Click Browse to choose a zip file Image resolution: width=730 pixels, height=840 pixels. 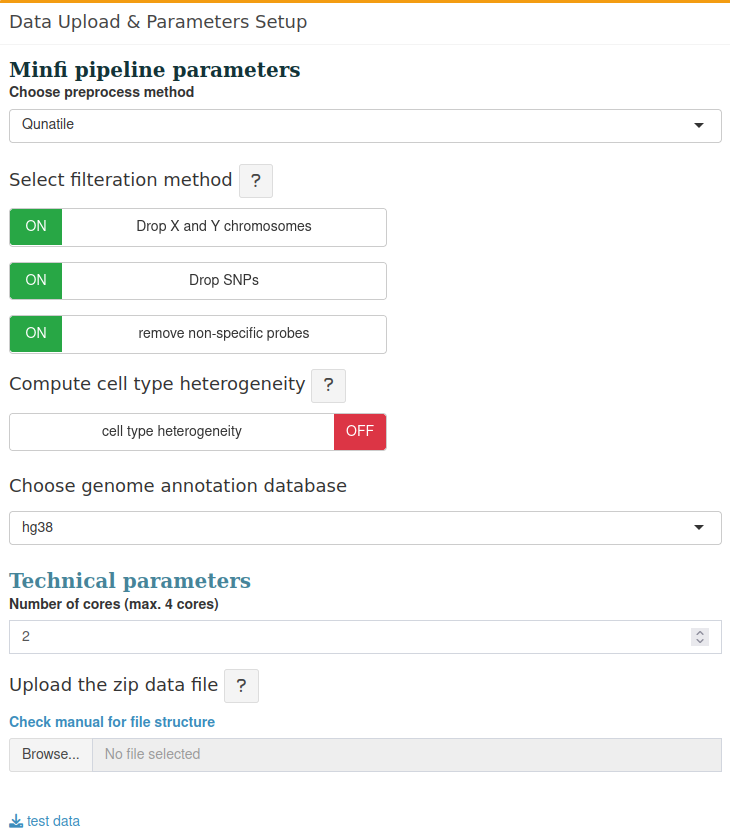[x=51, y=755]
